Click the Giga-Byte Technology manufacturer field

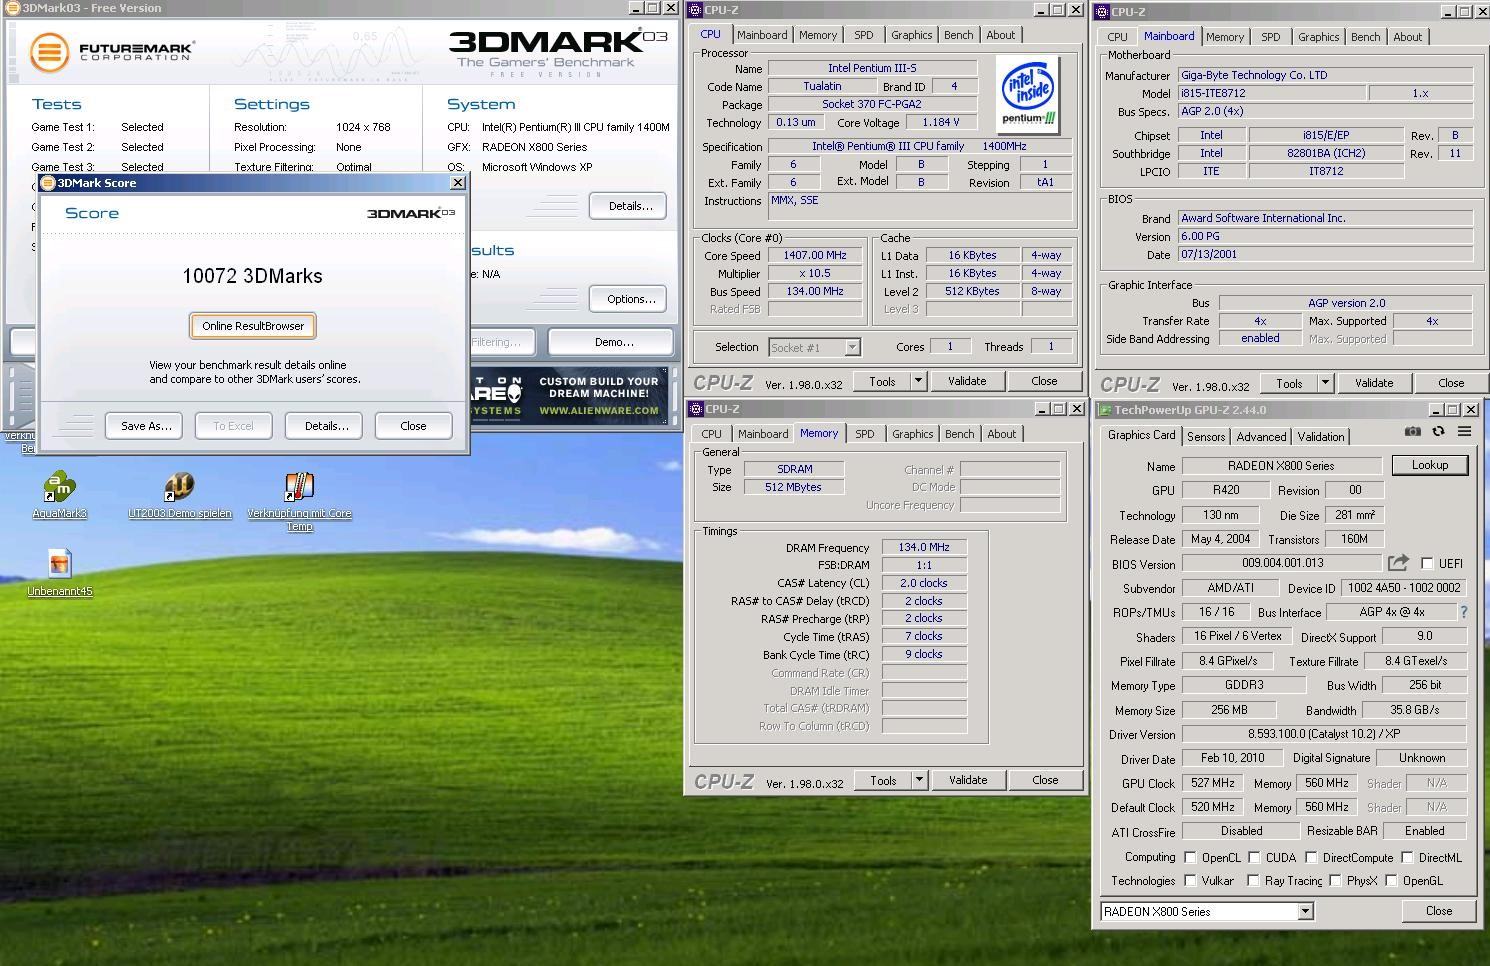point(1325,75)
